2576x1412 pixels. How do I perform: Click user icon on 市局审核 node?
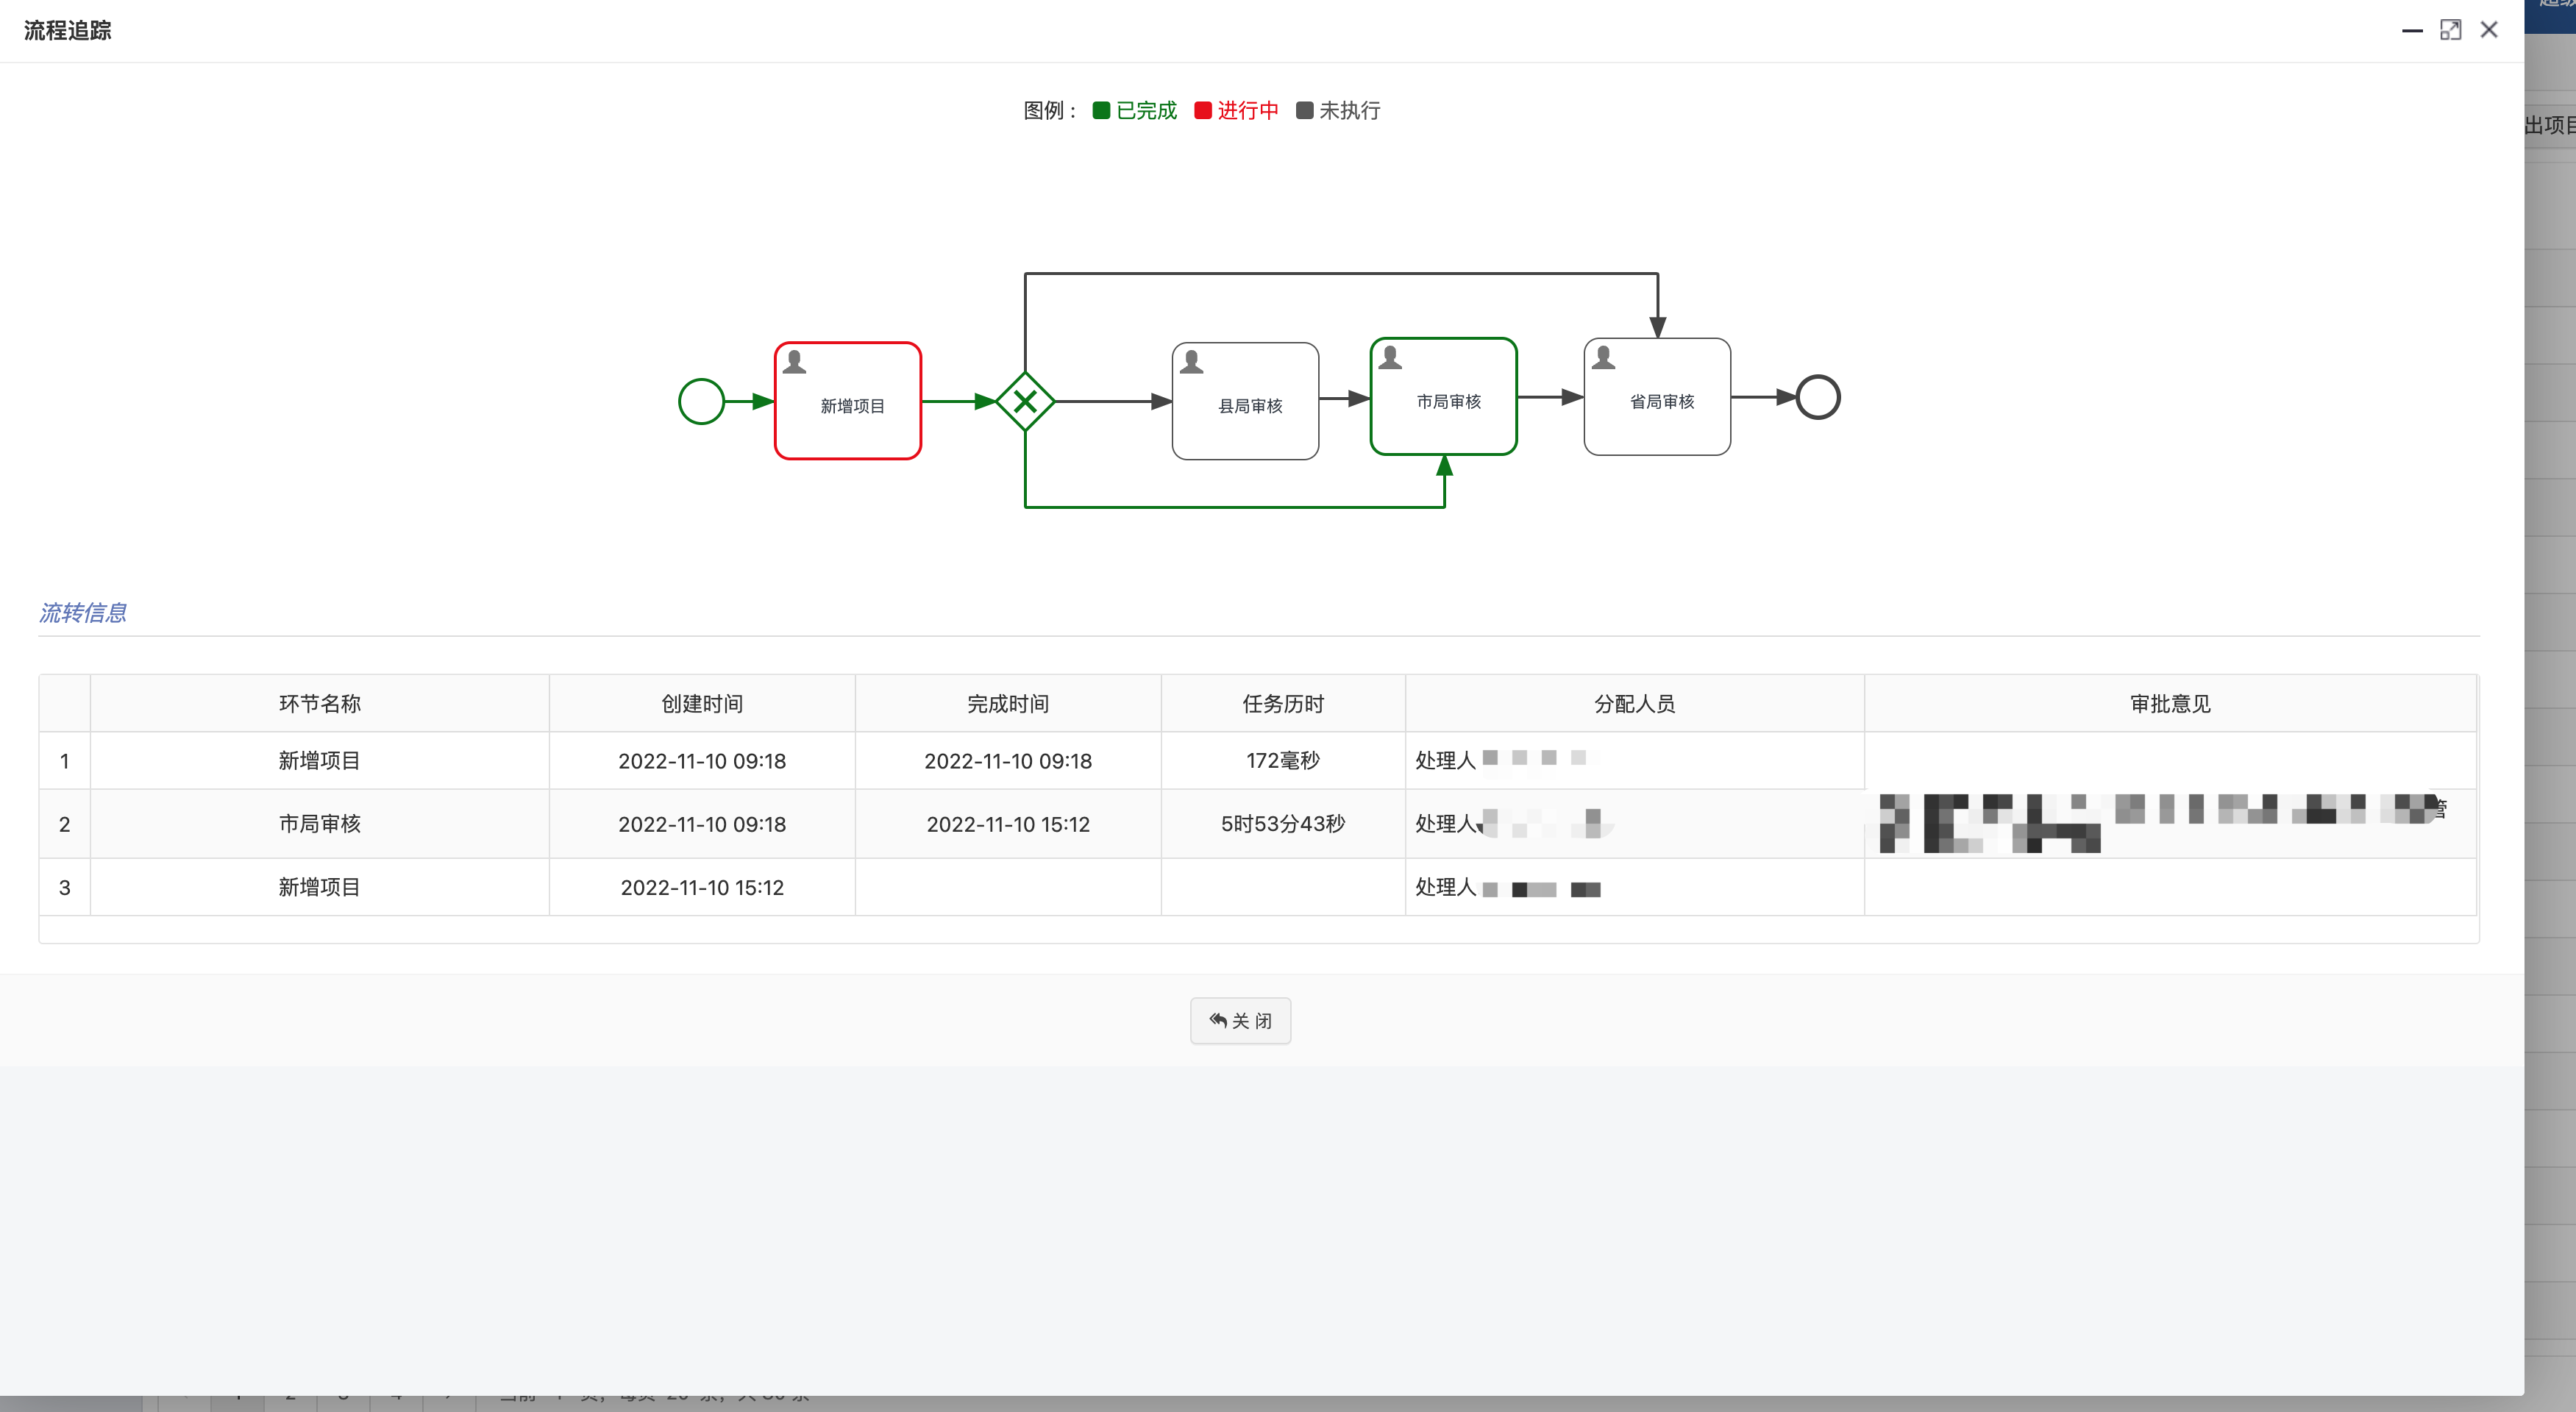1390,357
